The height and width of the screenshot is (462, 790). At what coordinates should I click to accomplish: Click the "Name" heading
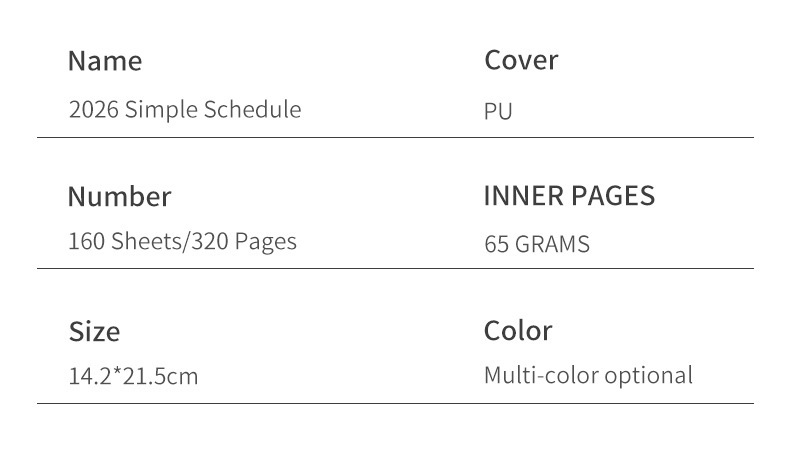click(105, 61)
